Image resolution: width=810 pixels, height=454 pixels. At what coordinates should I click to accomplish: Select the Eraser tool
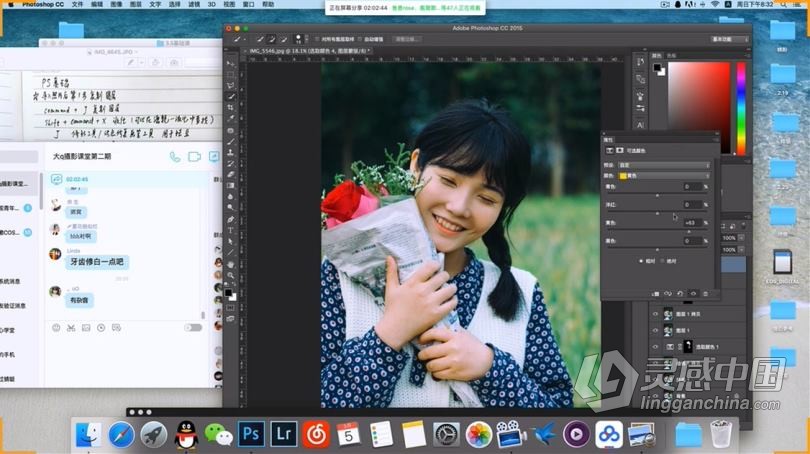230,175
